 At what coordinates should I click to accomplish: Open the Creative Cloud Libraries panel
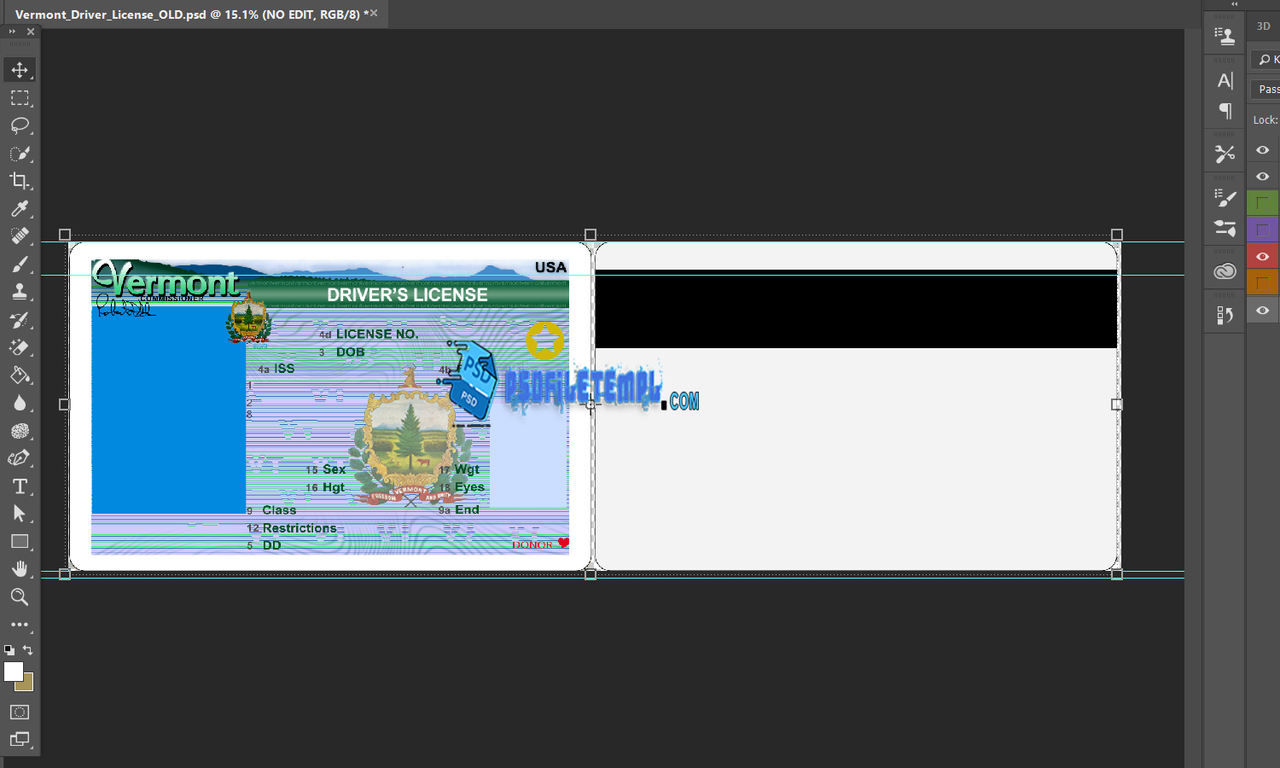pyautogui.click(x=1225, y=271)
